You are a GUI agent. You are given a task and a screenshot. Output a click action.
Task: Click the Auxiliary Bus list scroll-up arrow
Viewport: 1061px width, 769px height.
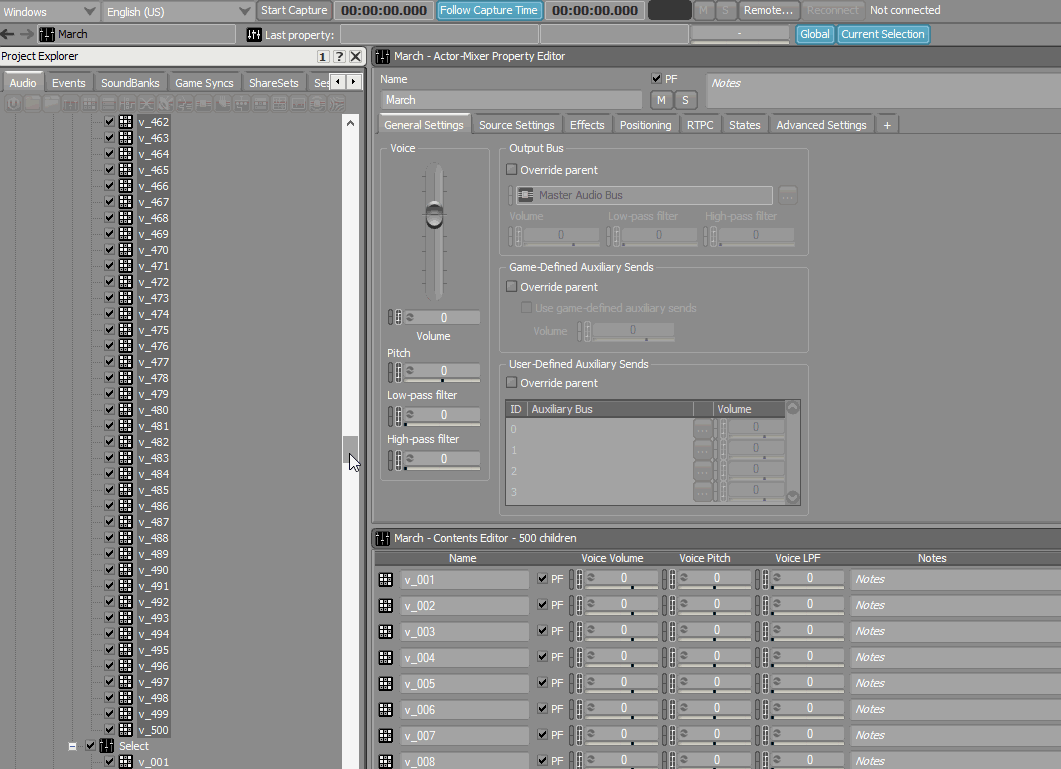tap(792, 408)
